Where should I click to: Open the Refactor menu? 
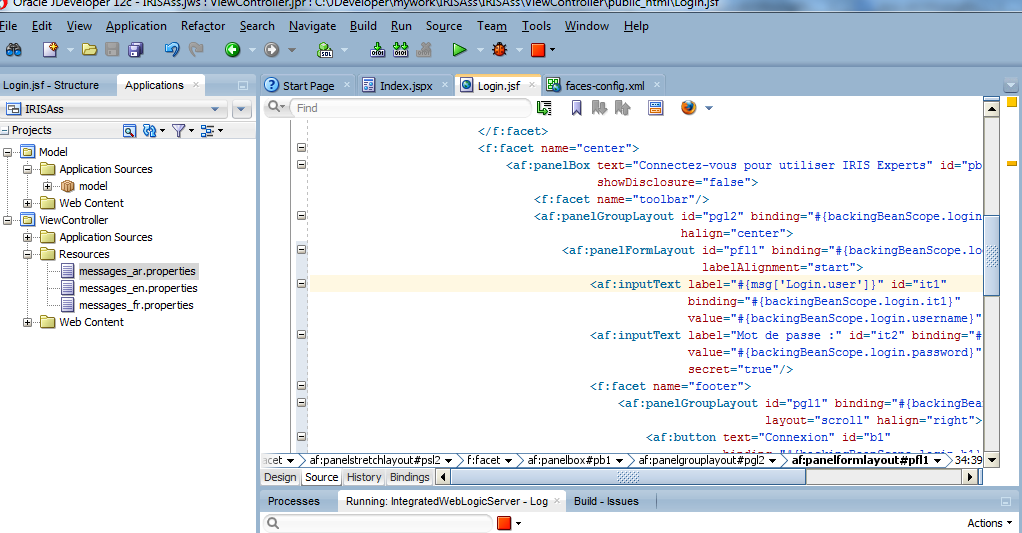tap(203, 26)
